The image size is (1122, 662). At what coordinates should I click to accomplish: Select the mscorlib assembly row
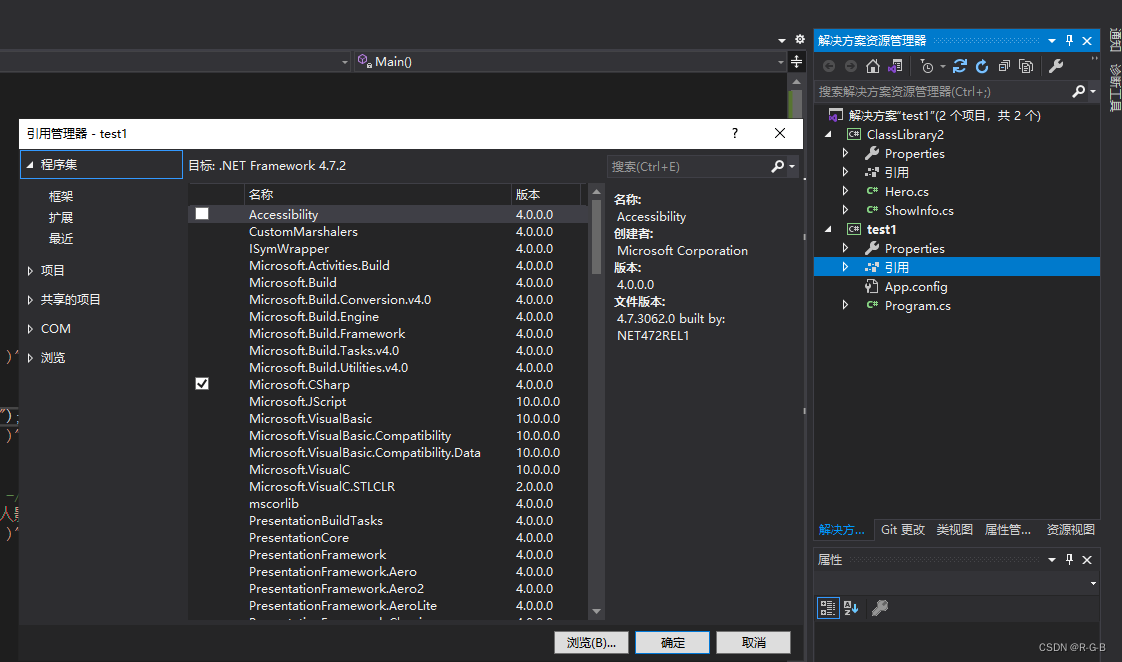pyautogui.click(x=388, y=504)
